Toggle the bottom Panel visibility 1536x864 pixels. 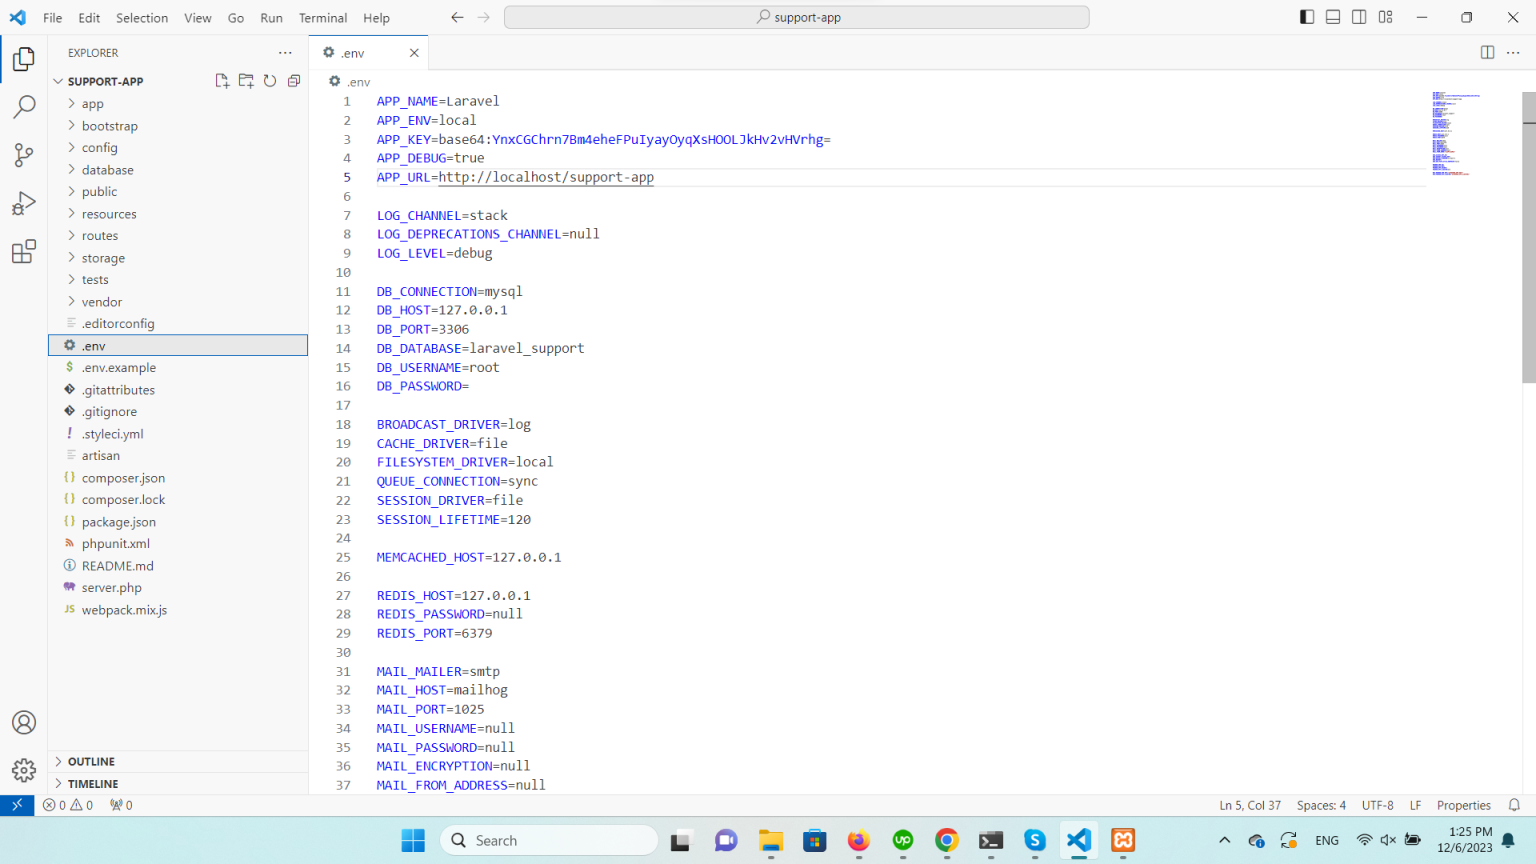tap(1333, 16)
